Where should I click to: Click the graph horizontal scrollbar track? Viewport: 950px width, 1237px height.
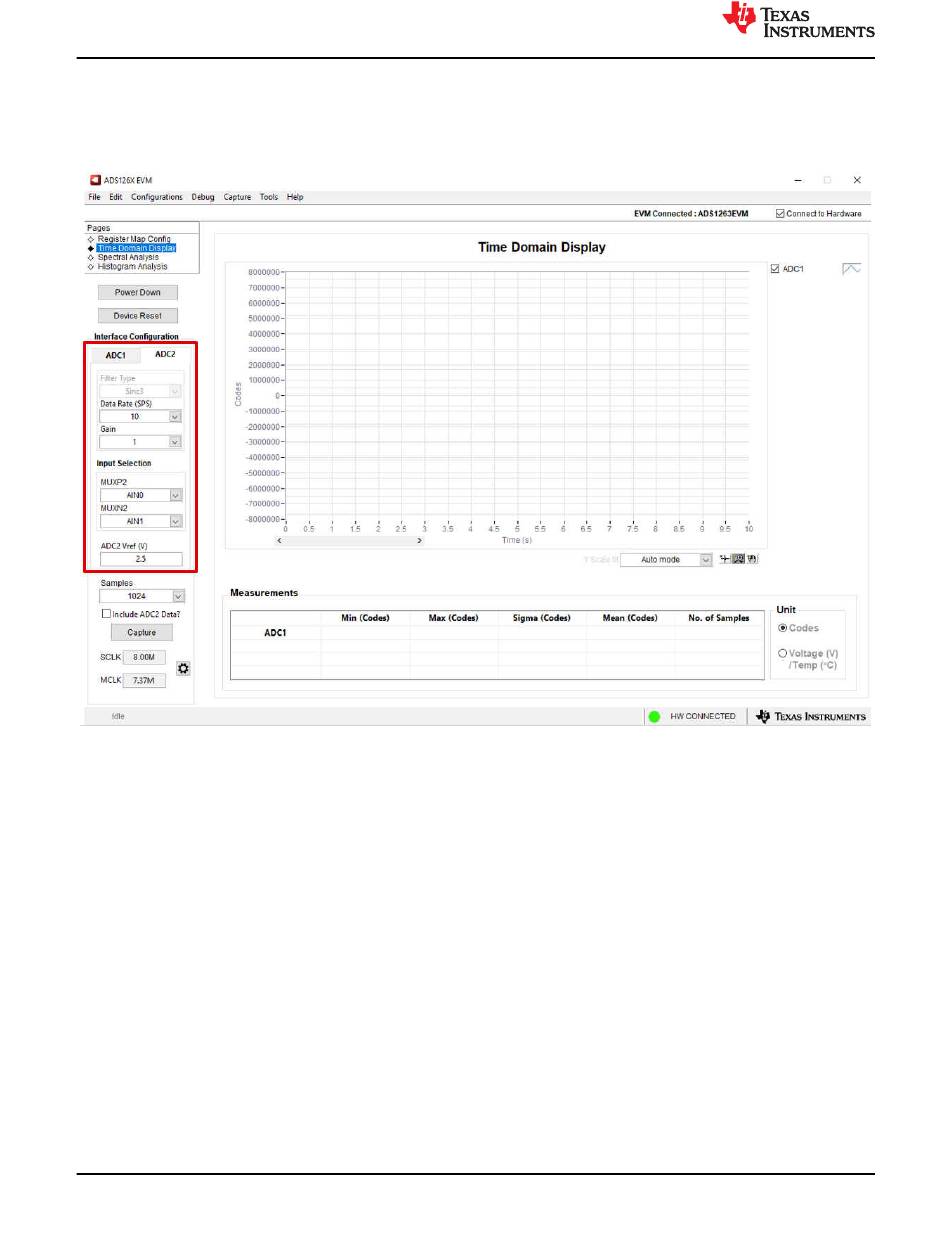(x=350, y=540)
